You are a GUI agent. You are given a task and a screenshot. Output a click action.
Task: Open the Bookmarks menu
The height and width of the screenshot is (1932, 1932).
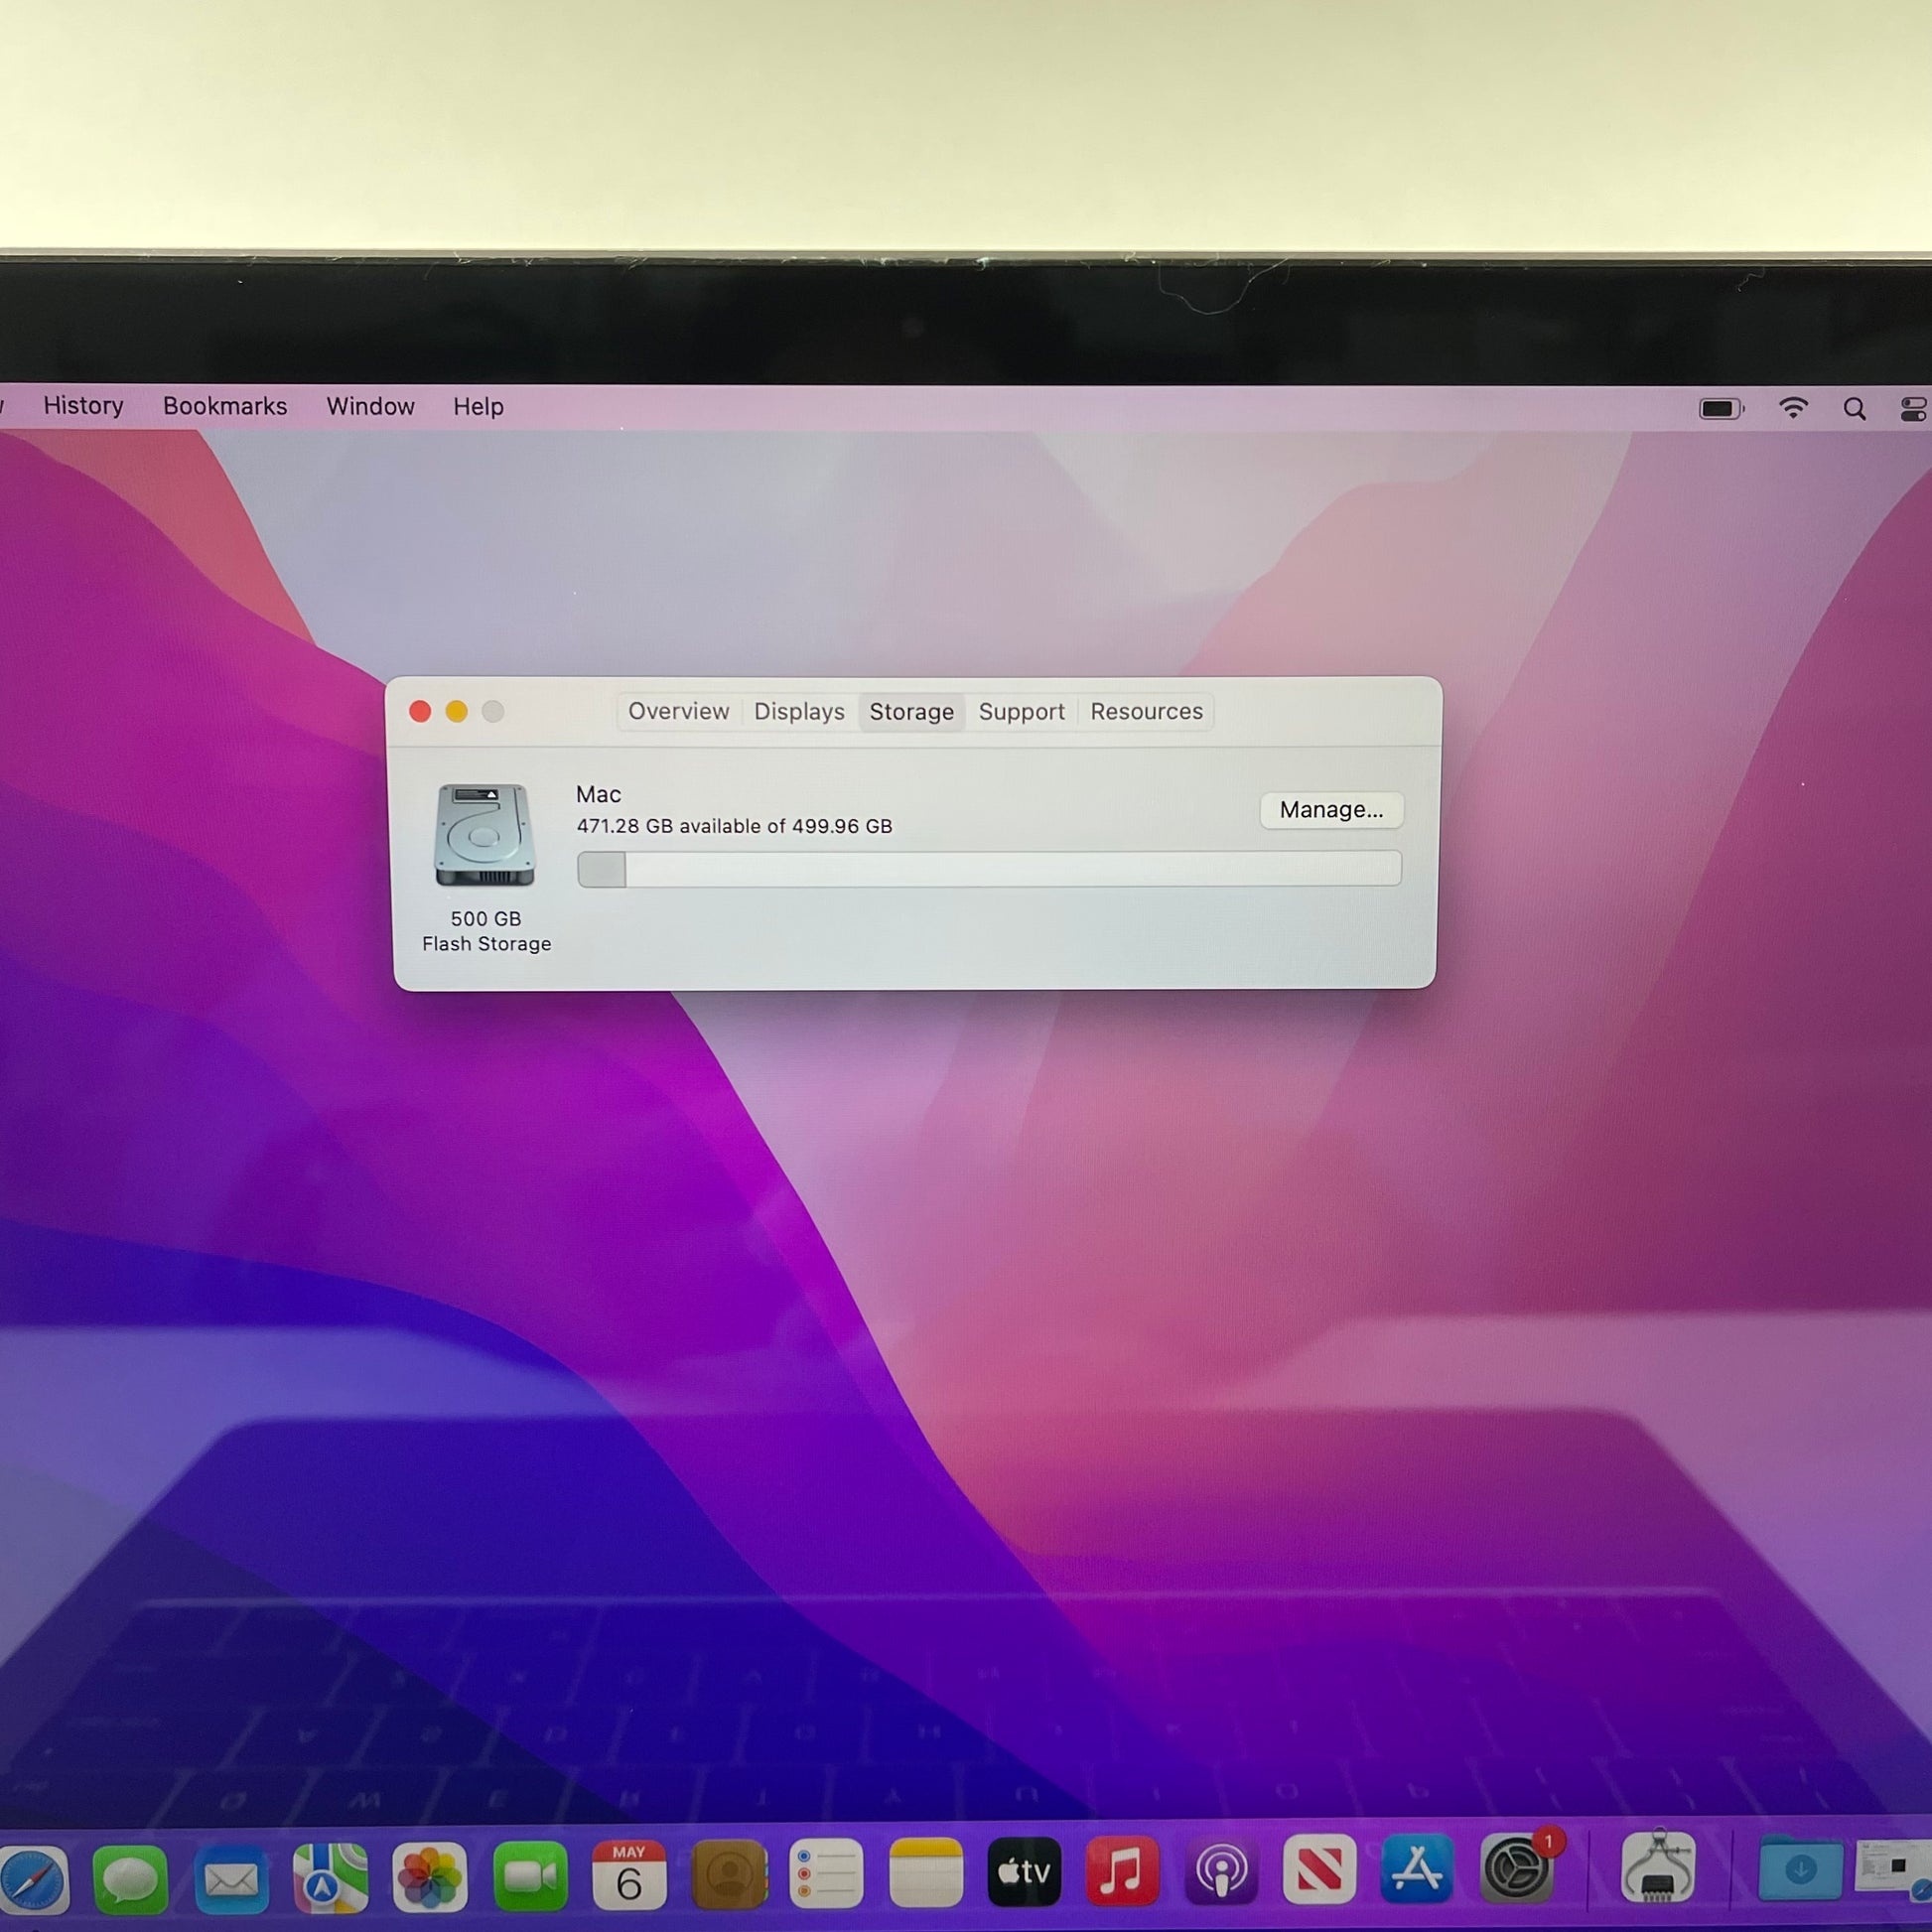[x=225, y=406]
